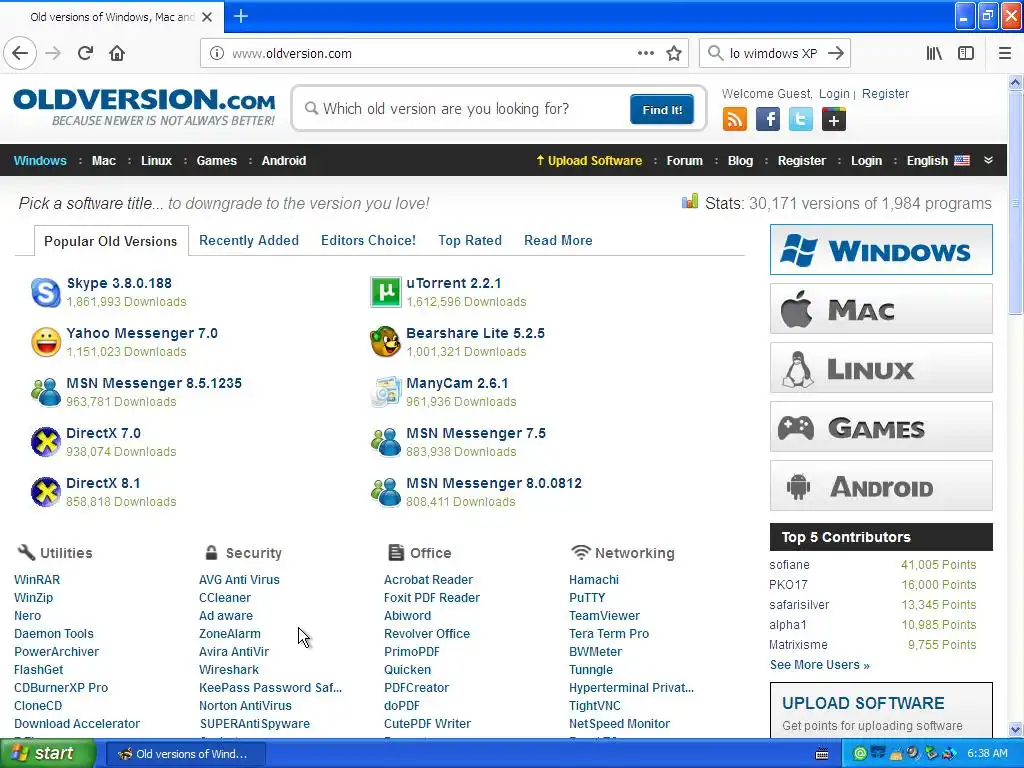Submit the search bar arrow
The width and height of the screenshot is (1024, 768).
pos(835,53)
